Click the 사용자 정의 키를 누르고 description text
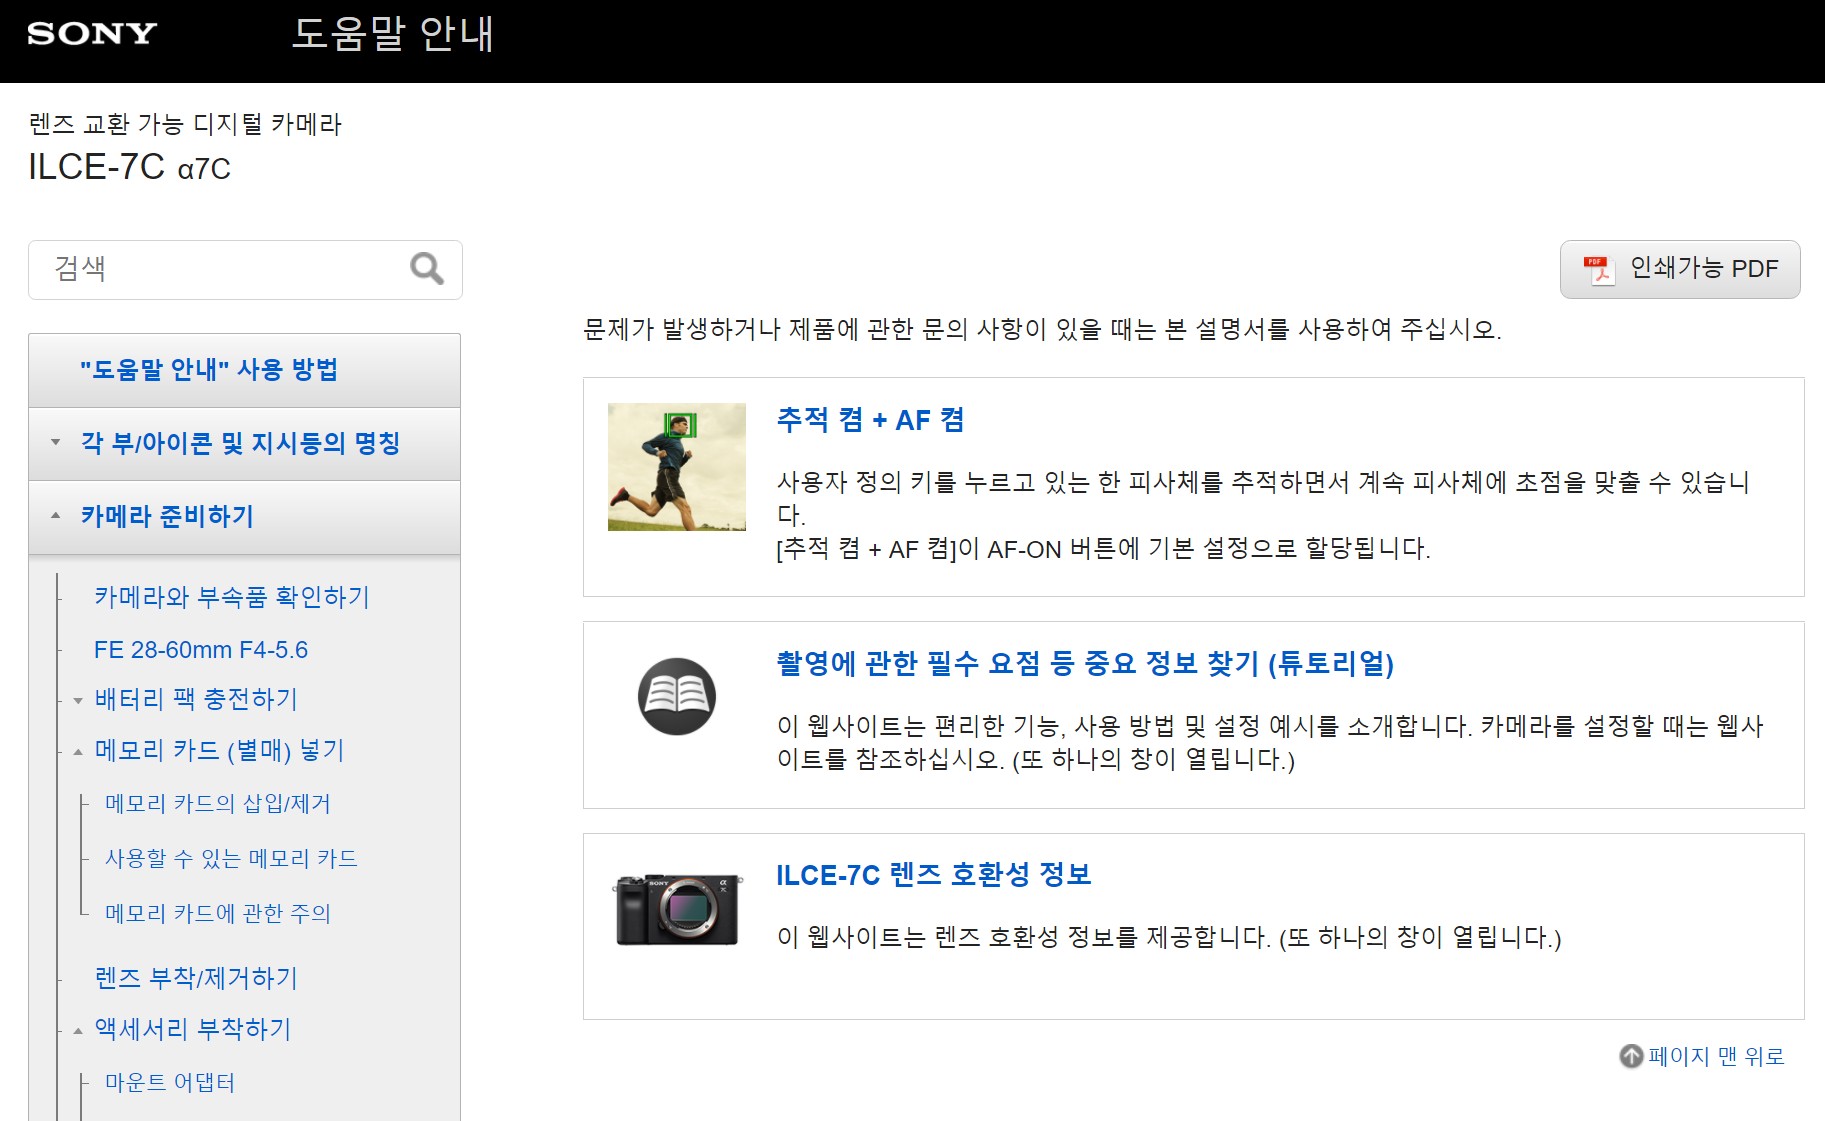 point(1263,515)
